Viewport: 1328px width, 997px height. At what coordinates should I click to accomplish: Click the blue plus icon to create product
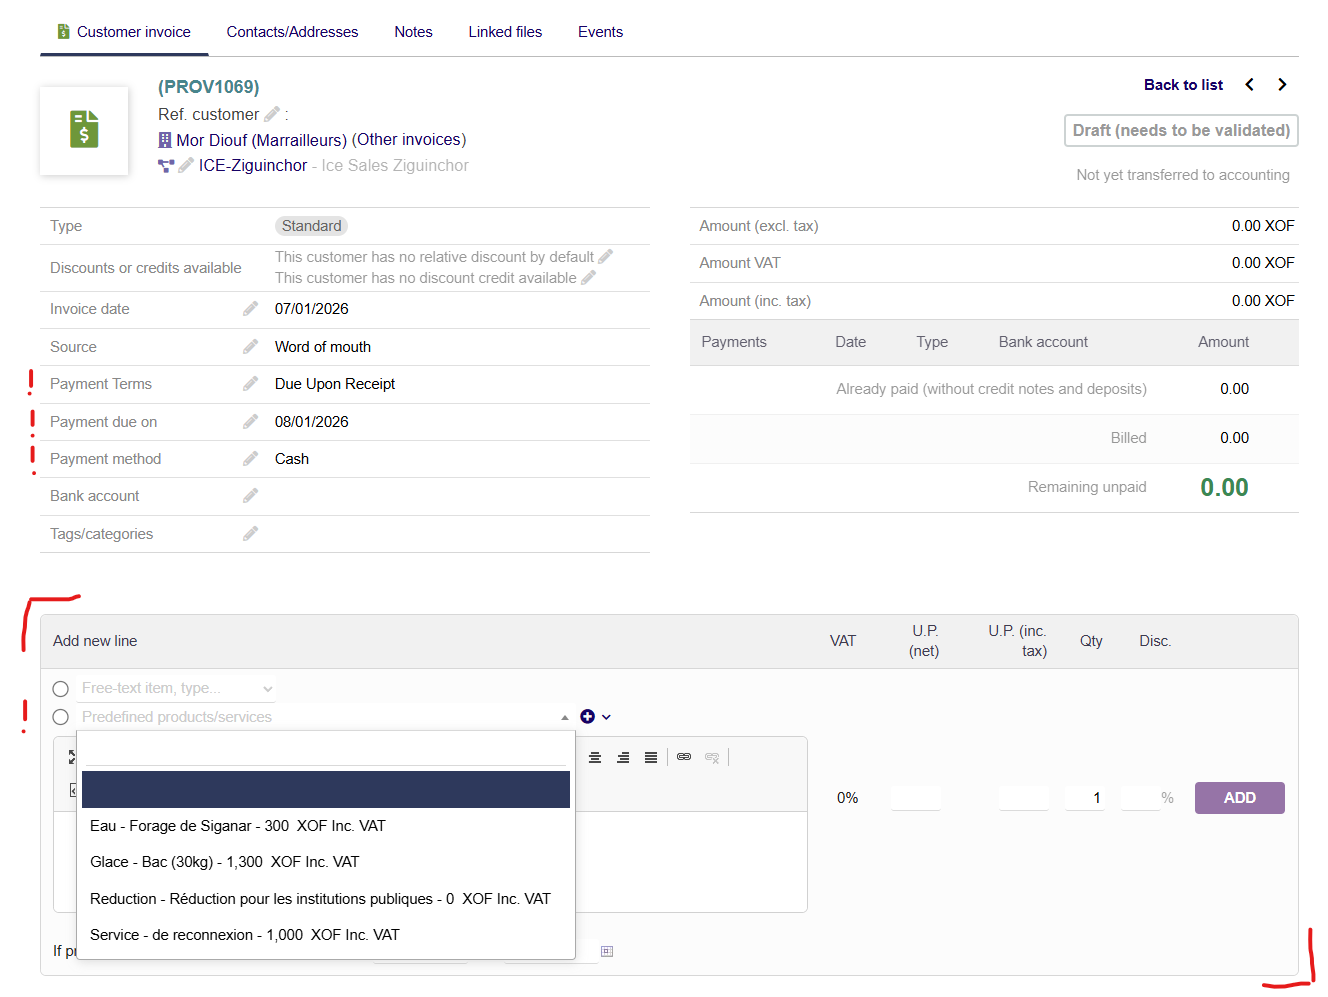588,716
